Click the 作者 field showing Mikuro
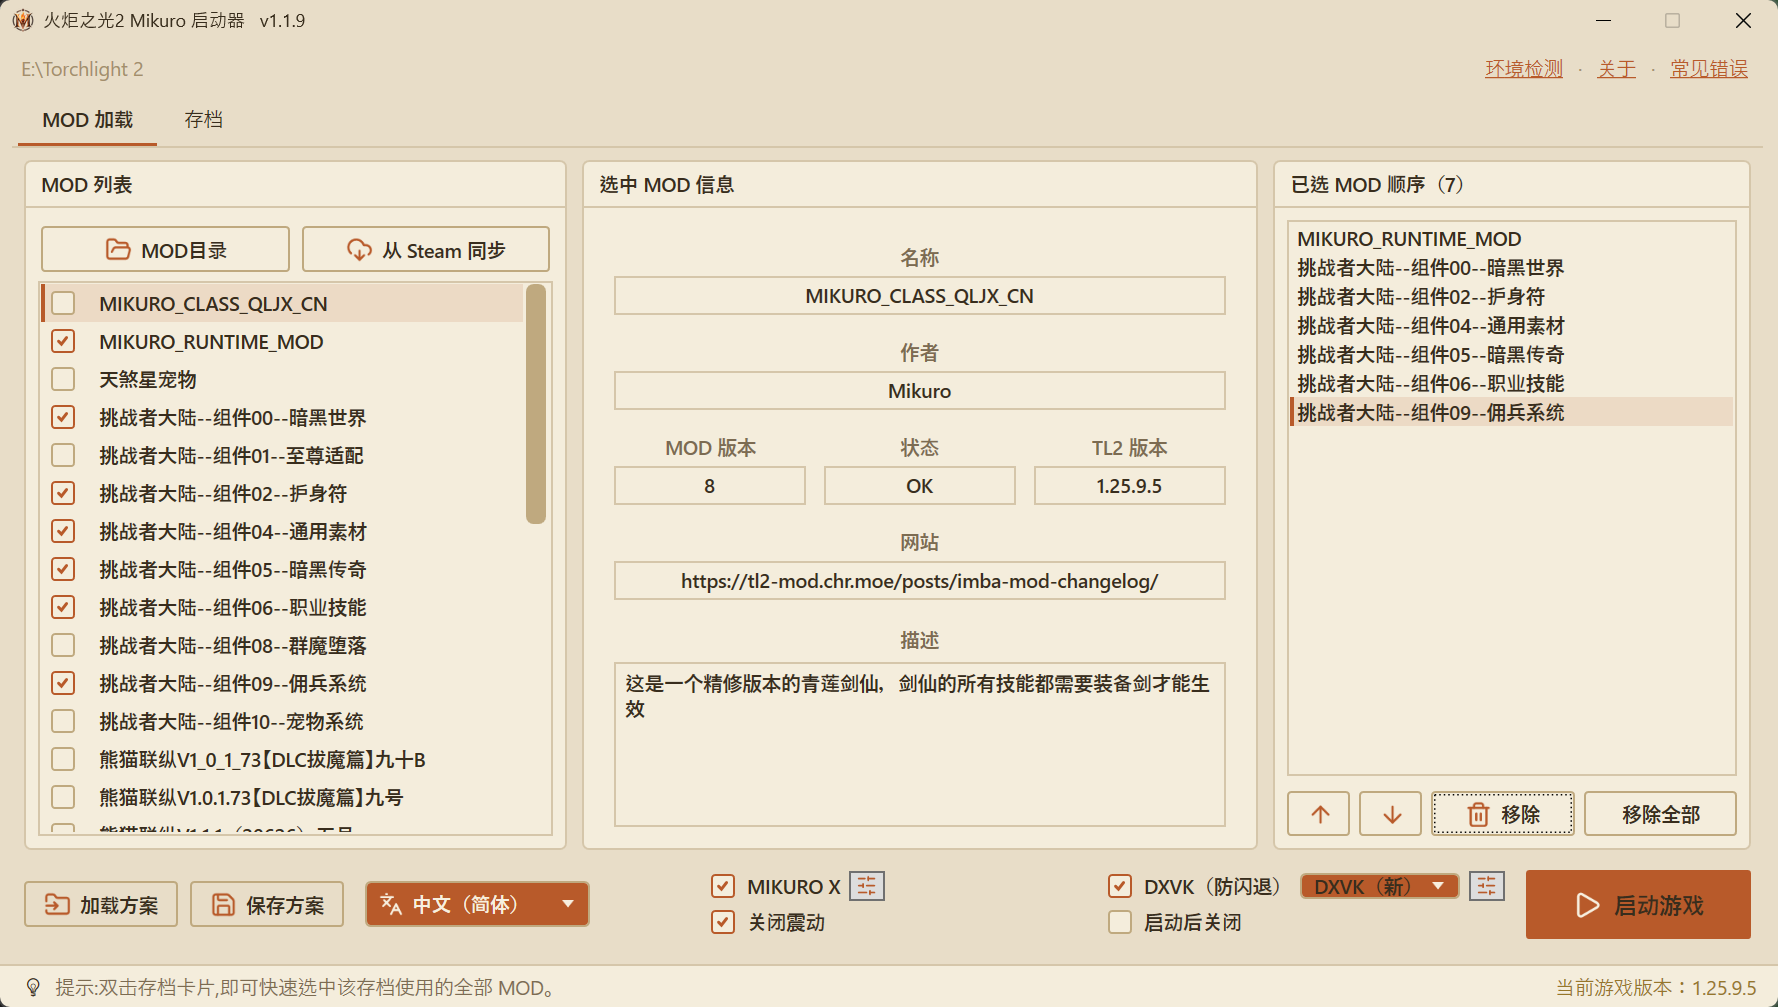Viewport: 1778px width, 1007px height. (x=919, y=391)
